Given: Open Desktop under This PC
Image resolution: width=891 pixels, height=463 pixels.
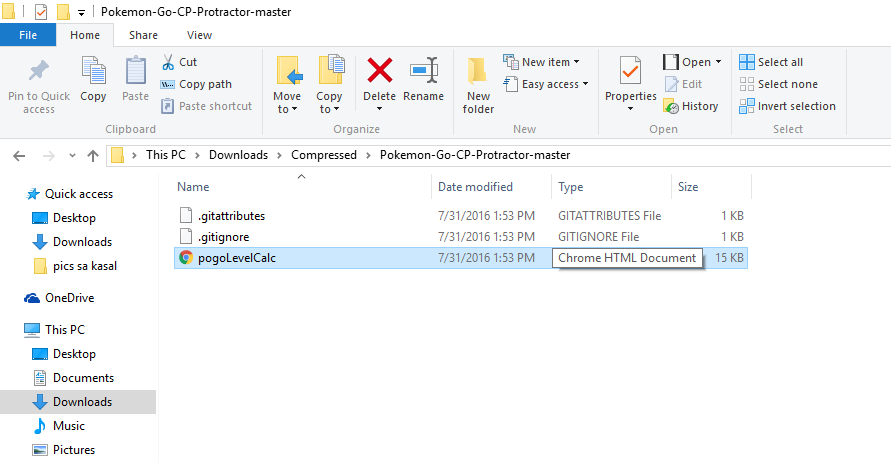Looking at the screenshot, I should [74, 354].
